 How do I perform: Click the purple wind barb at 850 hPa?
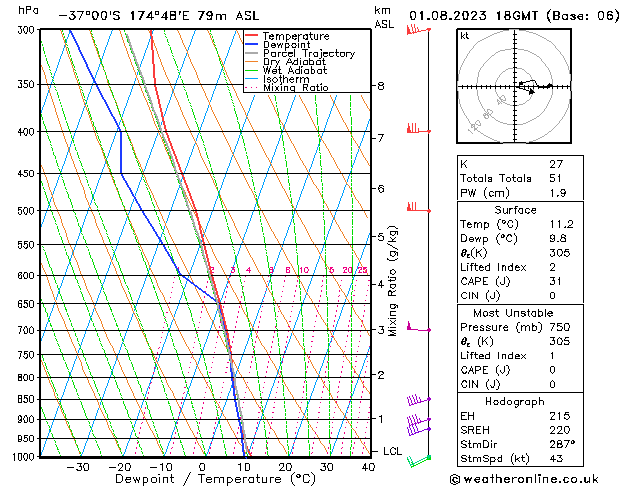418,400
